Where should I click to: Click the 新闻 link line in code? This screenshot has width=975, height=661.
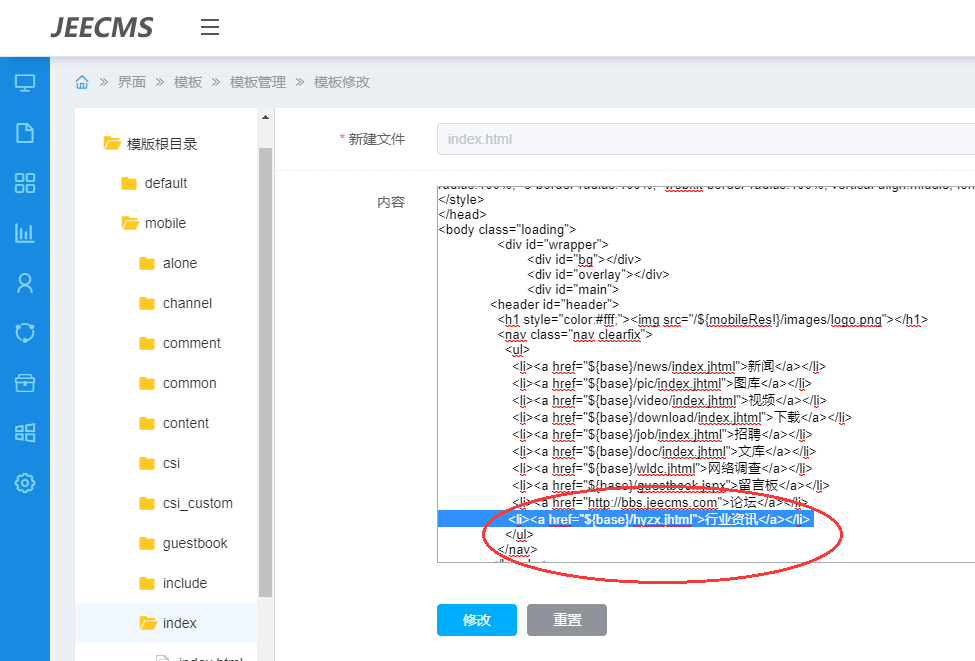[x=669, y=367]
